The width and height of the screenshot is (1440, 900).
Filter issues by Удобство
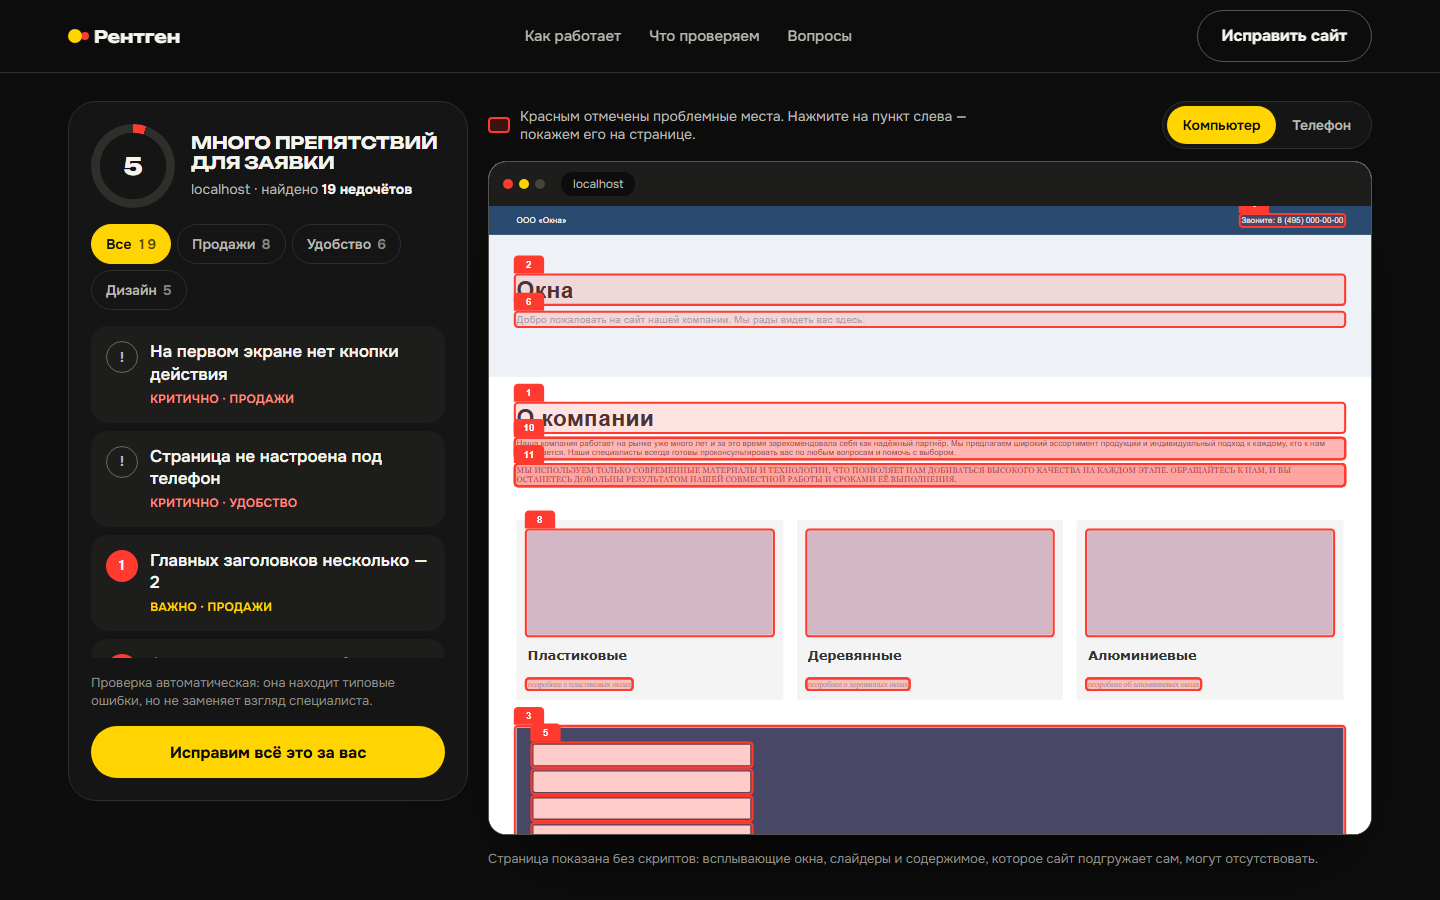tap(346, 244)
